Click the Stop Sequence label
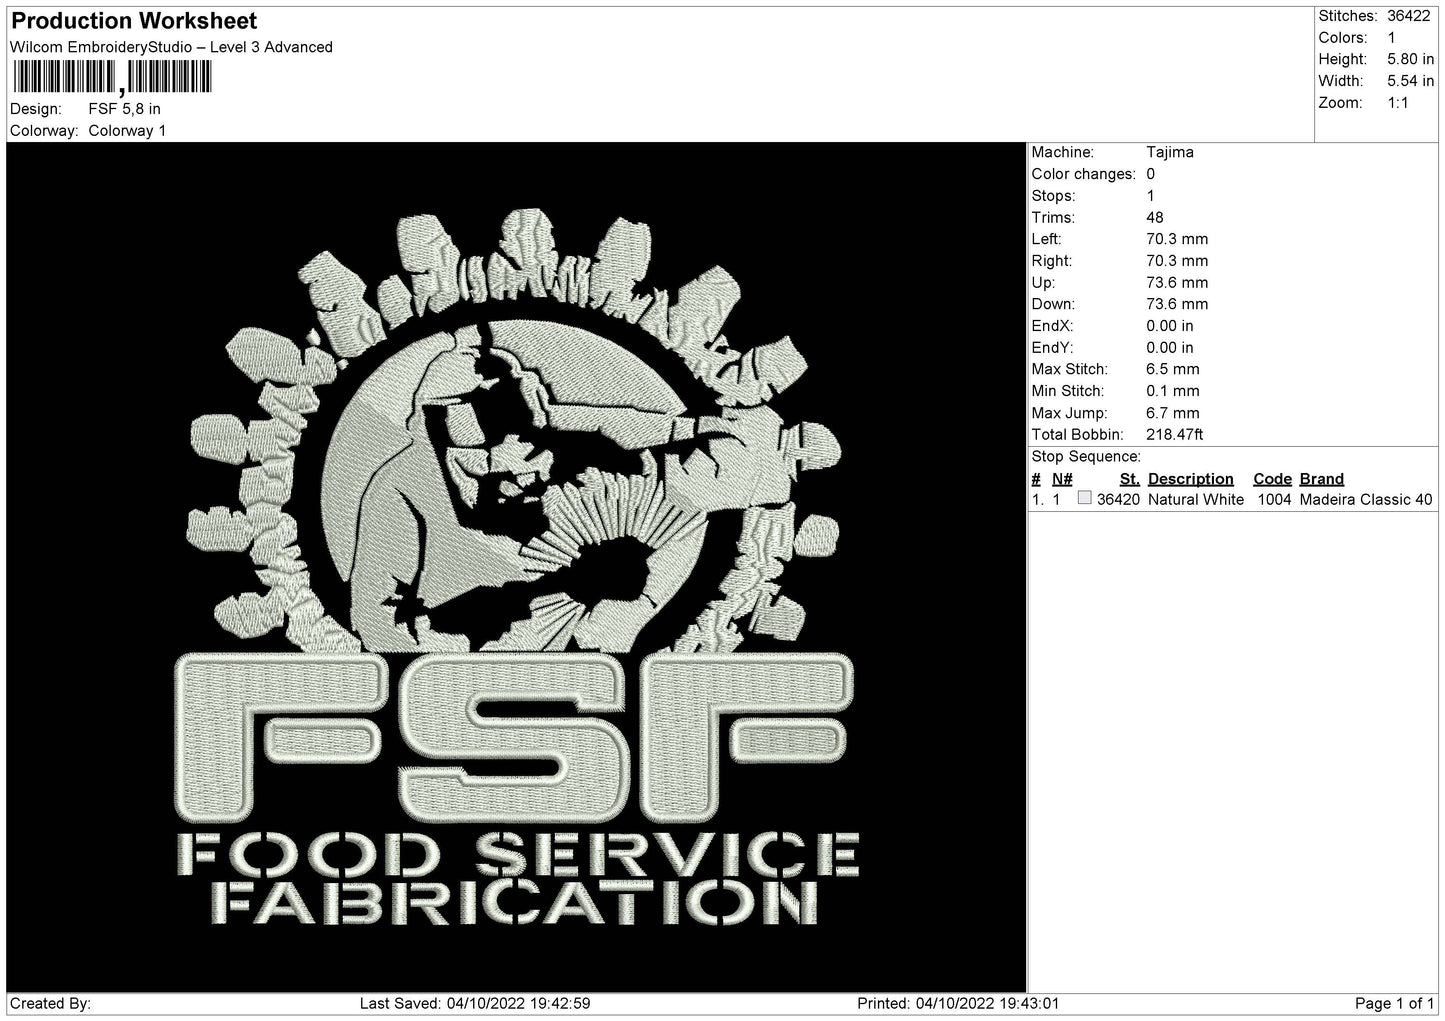 1086,457
